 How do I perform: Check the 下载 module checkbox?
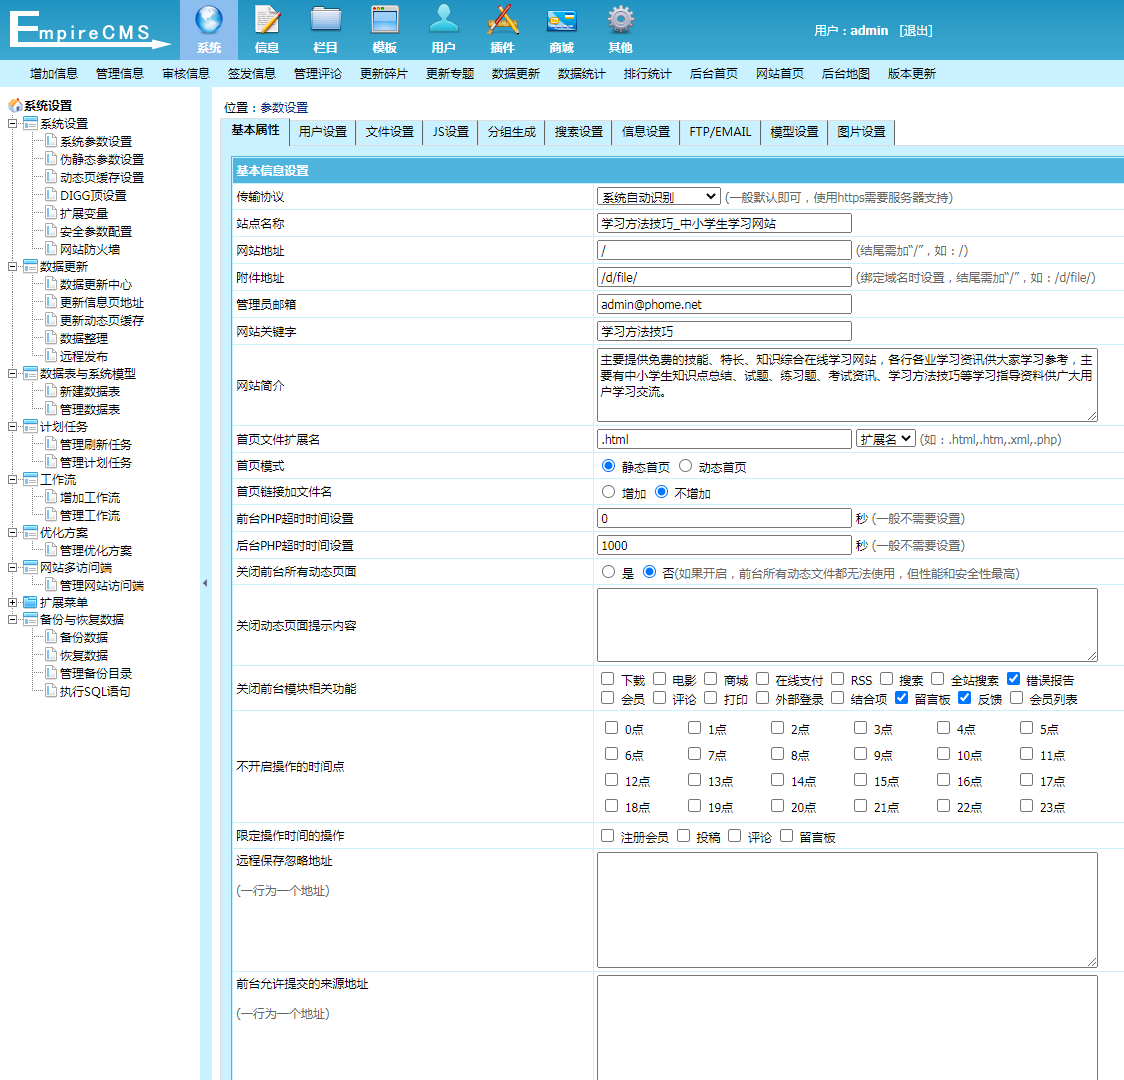(x=608, y=679)
